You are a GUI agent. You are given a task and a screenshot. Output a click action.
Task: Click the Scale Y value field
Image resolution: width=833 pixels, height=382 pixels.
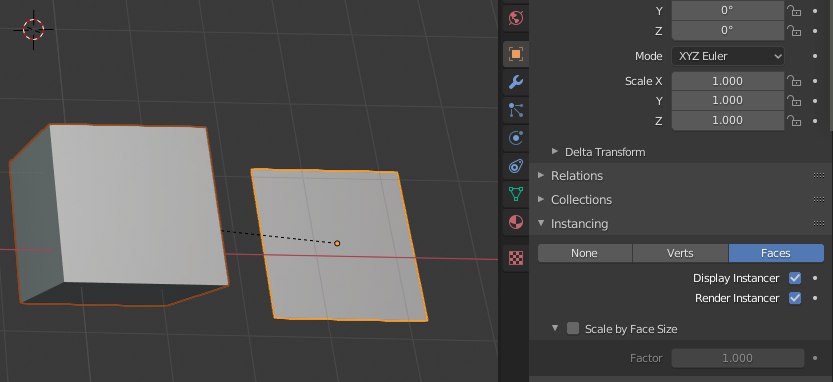(728, 100)
